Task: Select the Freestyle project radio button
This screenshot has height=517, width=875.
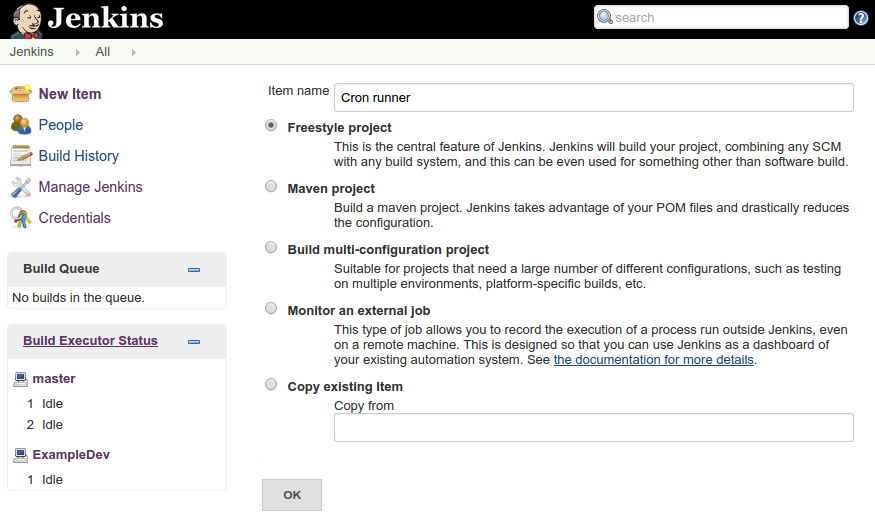Action: tap(271, 126)
